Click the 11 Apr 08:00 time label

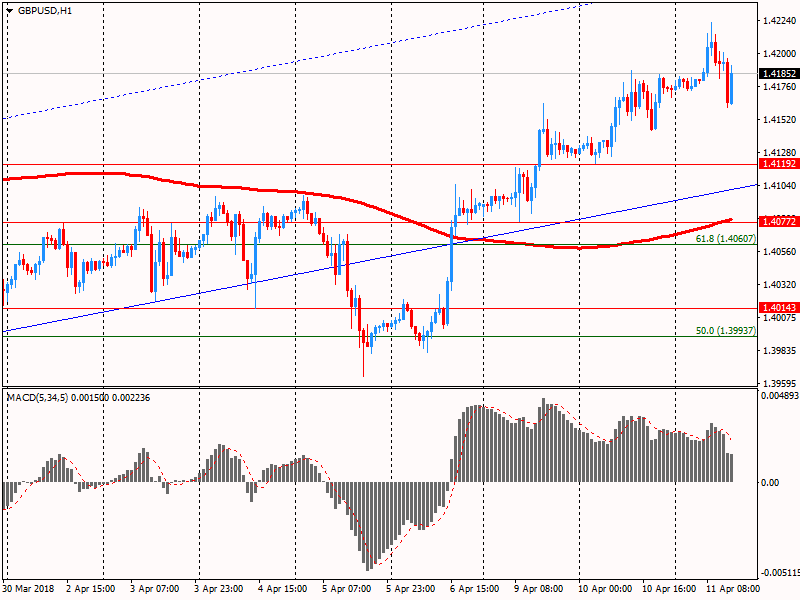(733, 589)
